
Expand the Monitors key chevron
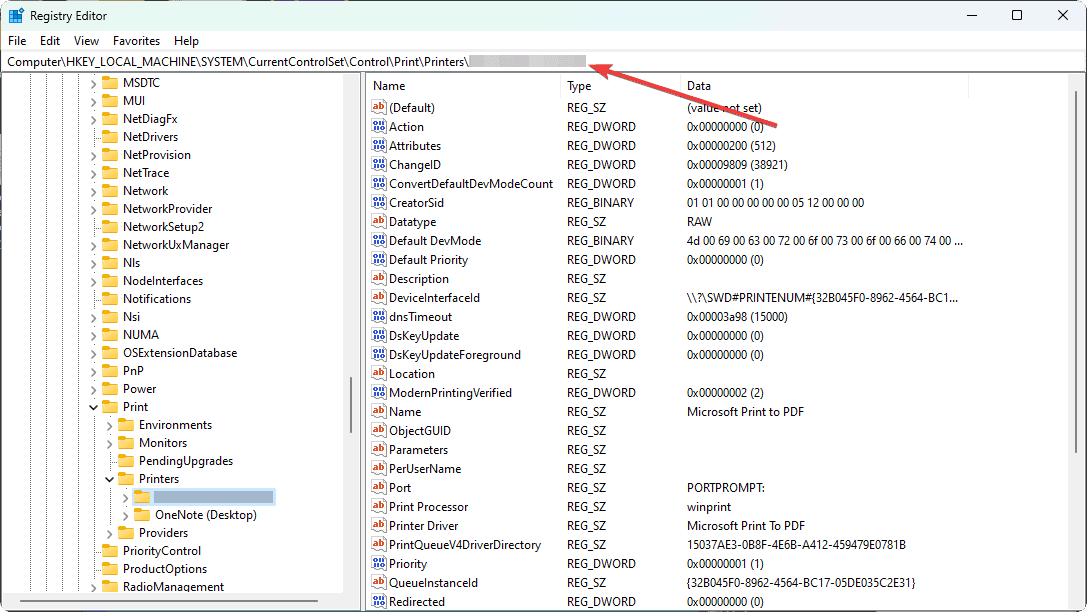(109, 443)
